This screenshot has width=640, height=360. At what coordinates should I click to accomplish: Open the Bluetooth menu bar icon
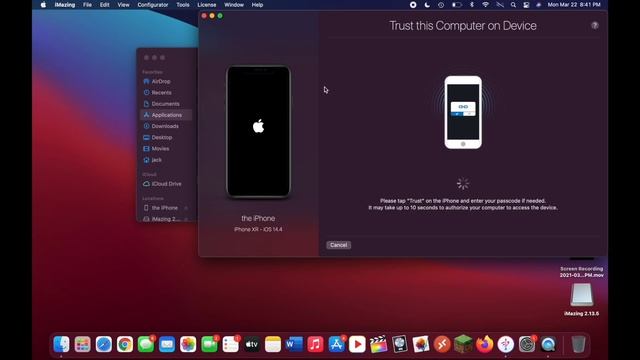[x=472, y=5]
